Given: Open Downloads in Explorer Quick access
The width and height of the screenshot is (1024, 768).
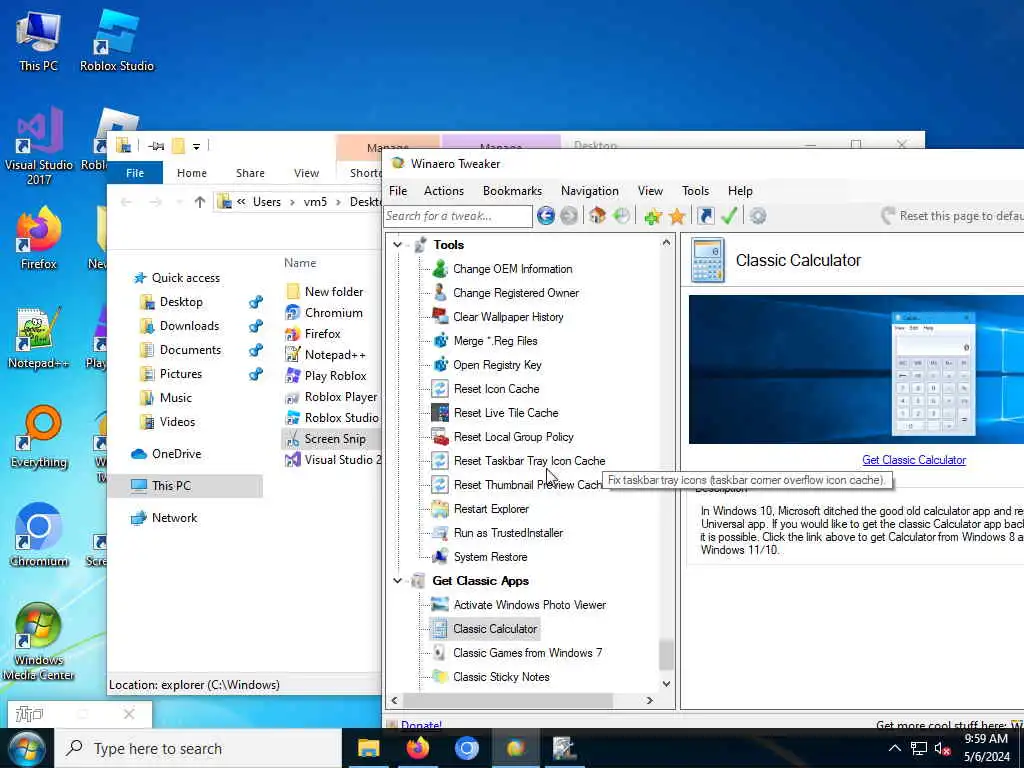Looking at the screenshot, I should (x=189, y=325).
